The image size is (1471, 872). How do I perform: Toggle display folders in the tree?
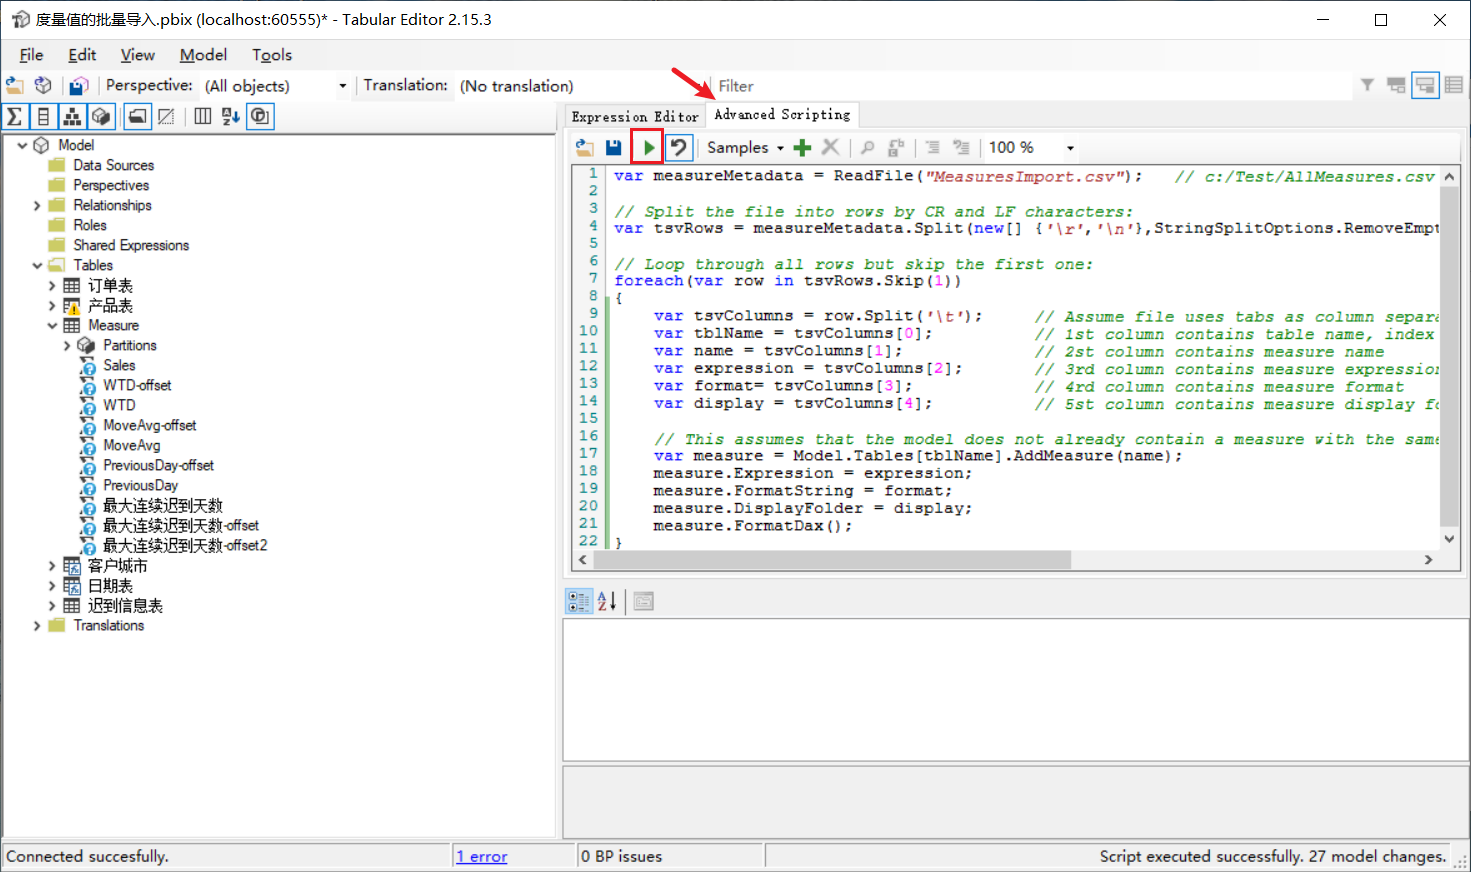138,117
